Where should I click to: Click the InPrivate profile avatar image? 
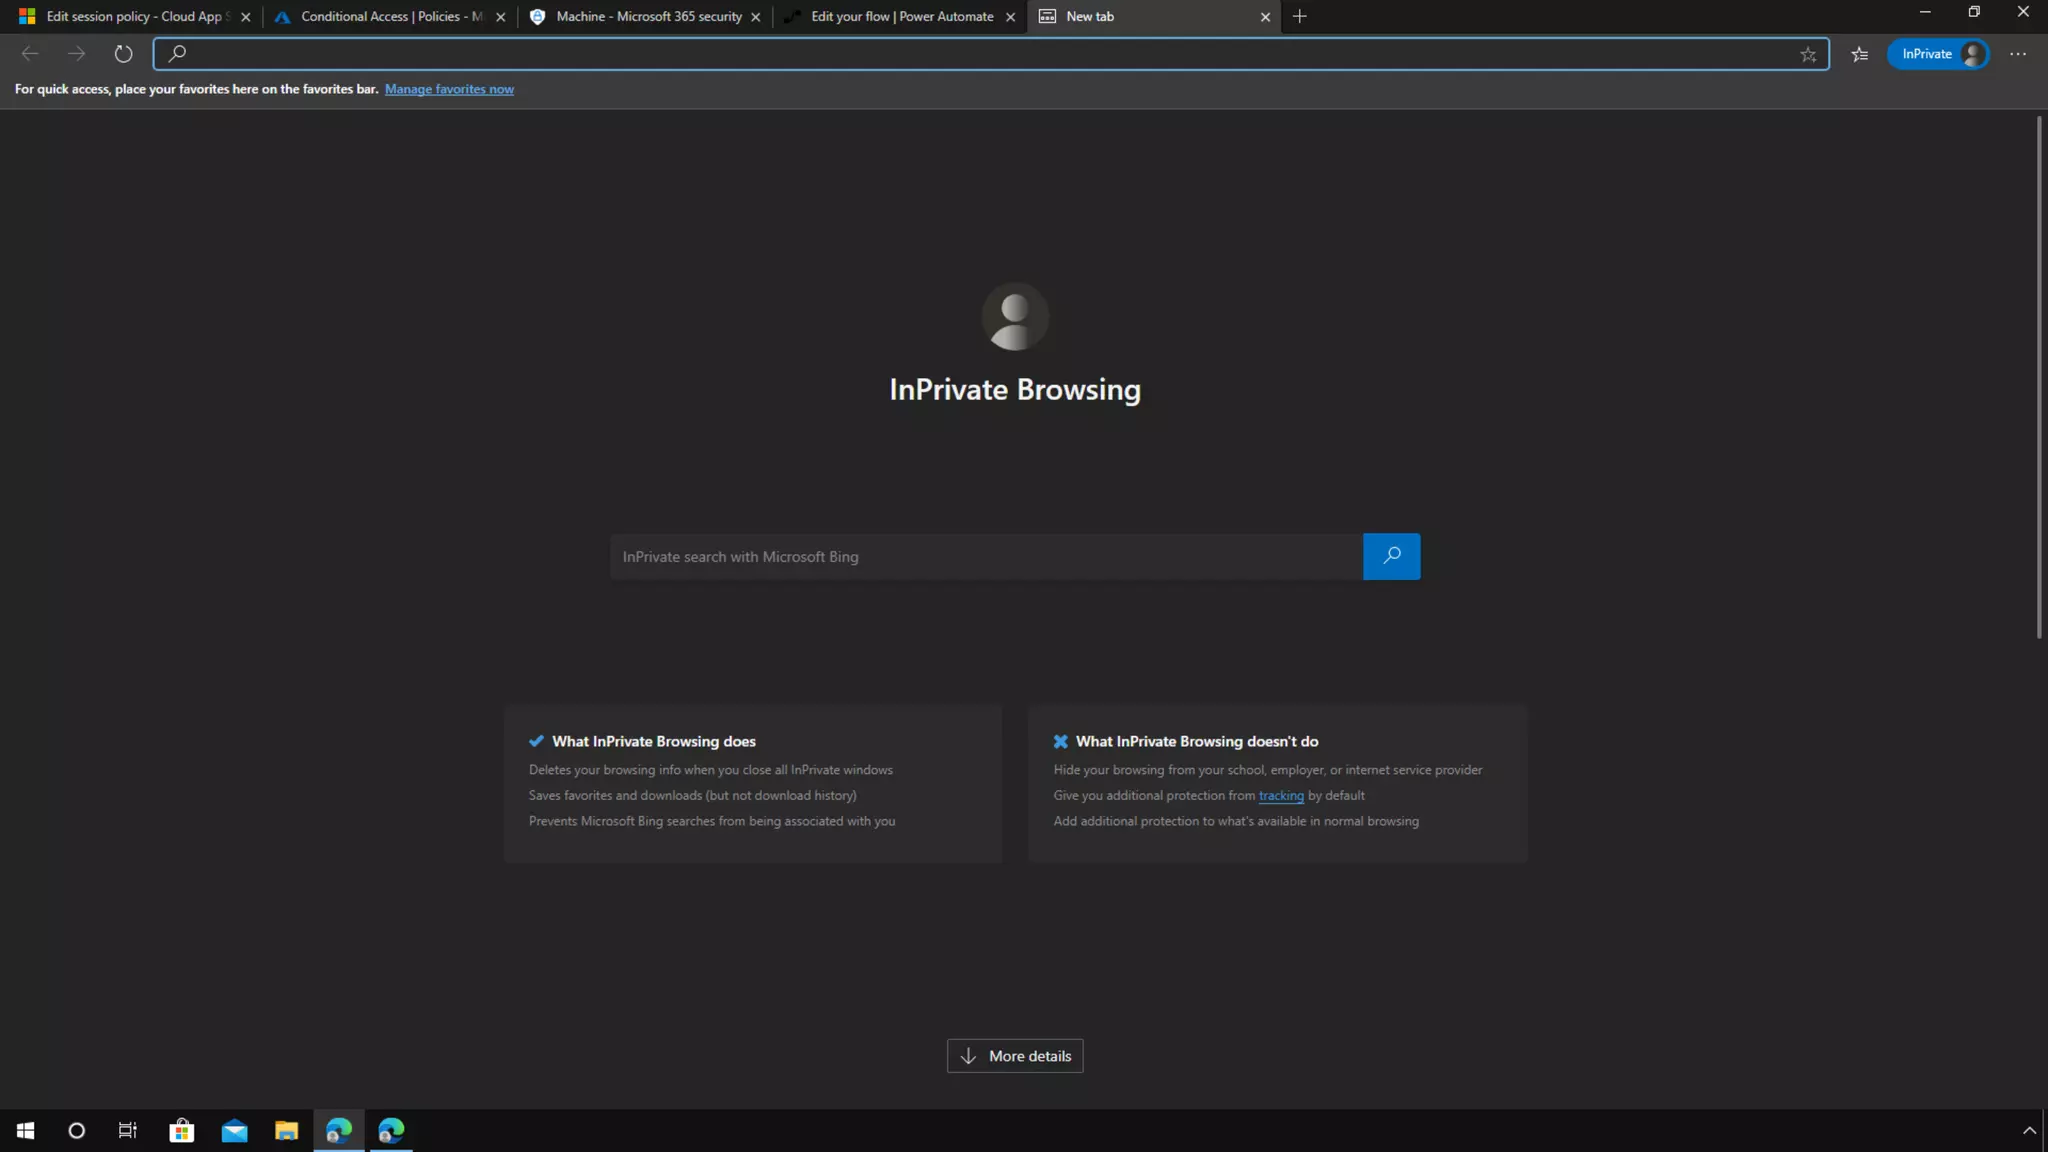point(1015,317)
